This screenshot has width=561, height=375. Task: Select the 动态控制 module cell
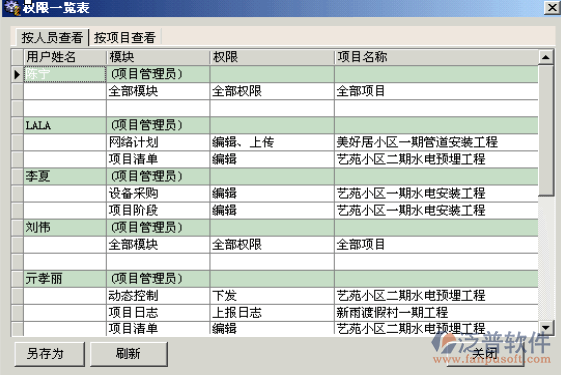tap(158, 296)
